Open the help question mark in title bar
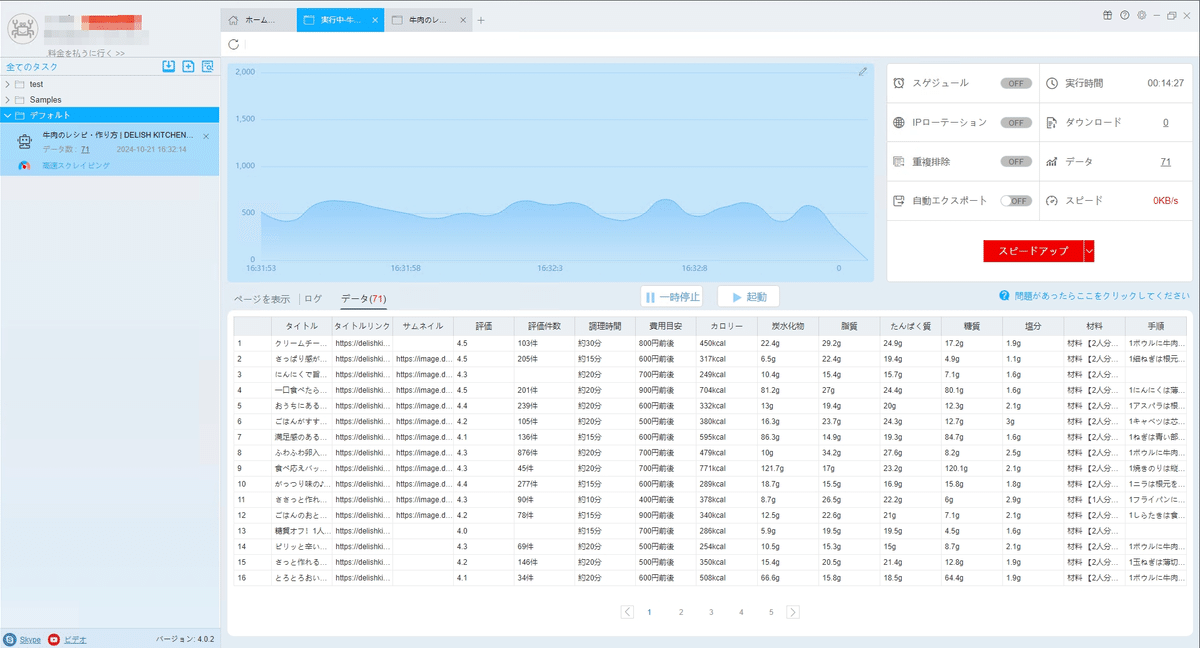Screen dimensions: 1200x648 1124,15
